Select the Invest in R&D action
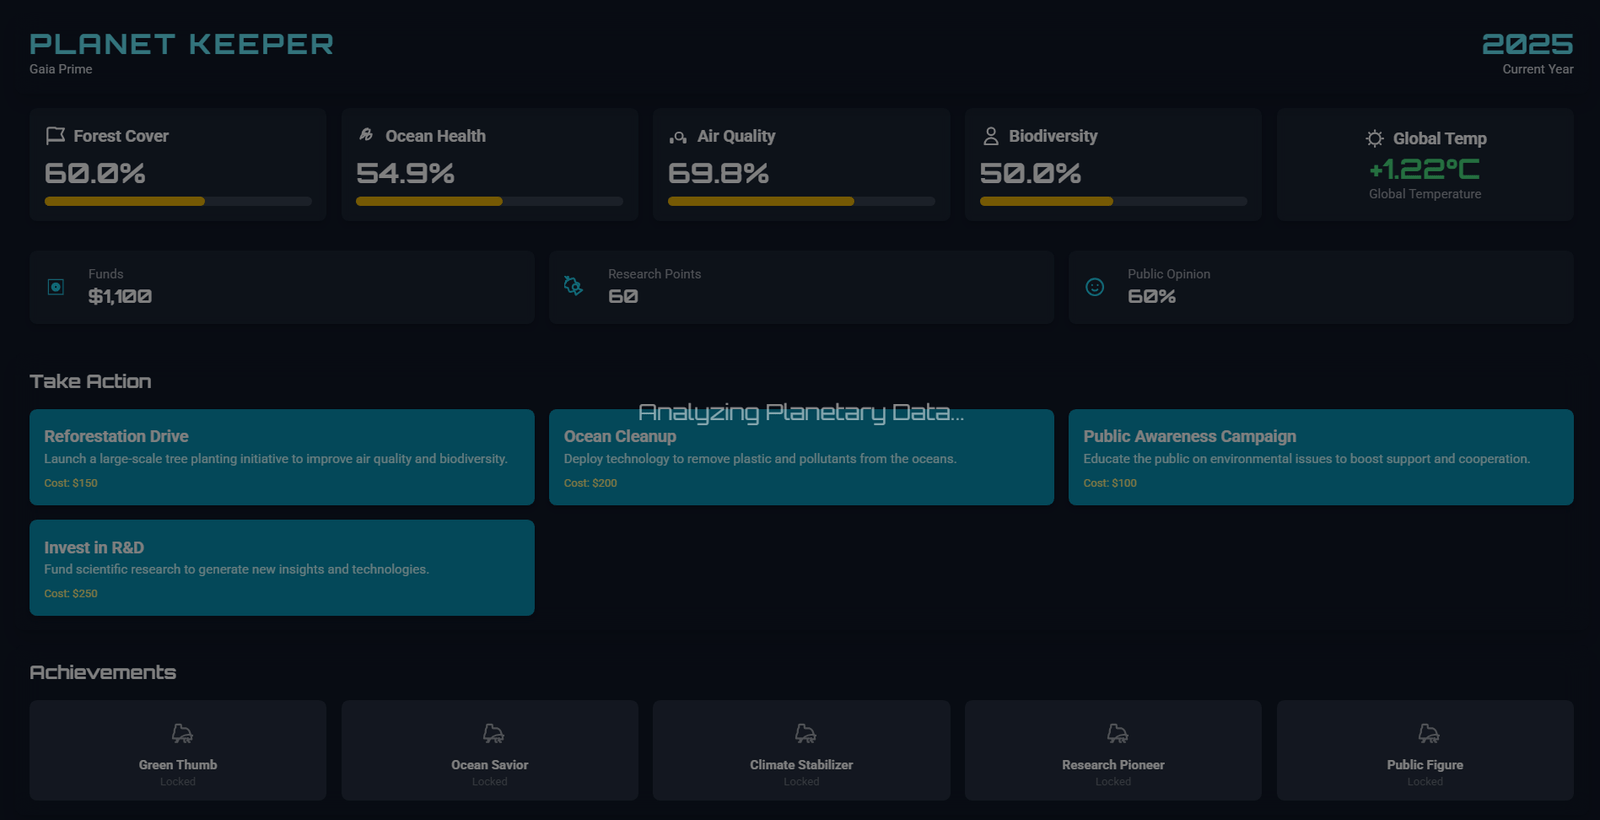This screenshot has height=820, width=1600. [281, 567]
